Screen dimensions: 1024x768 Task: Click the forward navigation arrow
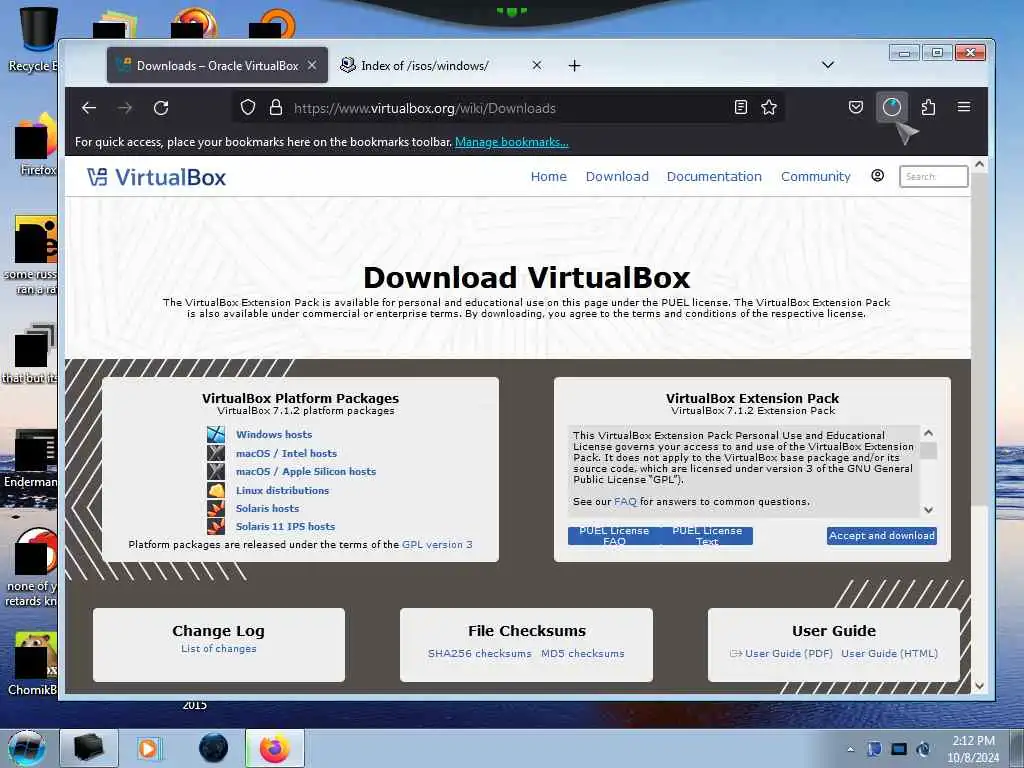125,108
